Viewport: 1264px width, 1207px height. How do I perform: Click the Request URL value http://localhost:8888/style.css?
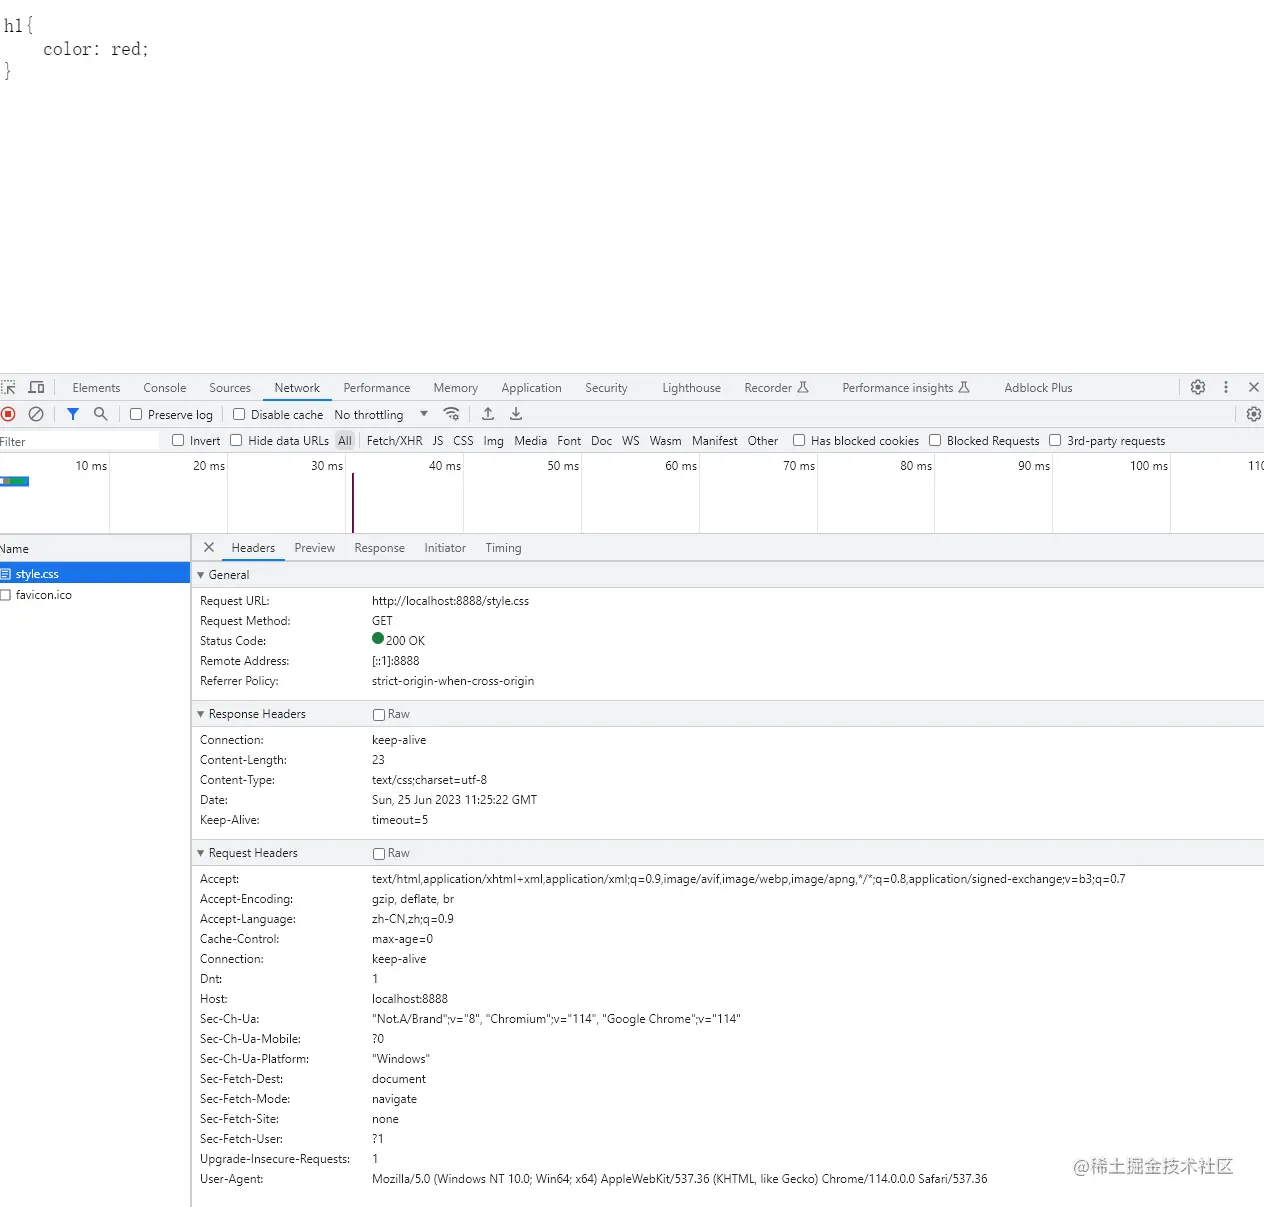coord(450,601)
